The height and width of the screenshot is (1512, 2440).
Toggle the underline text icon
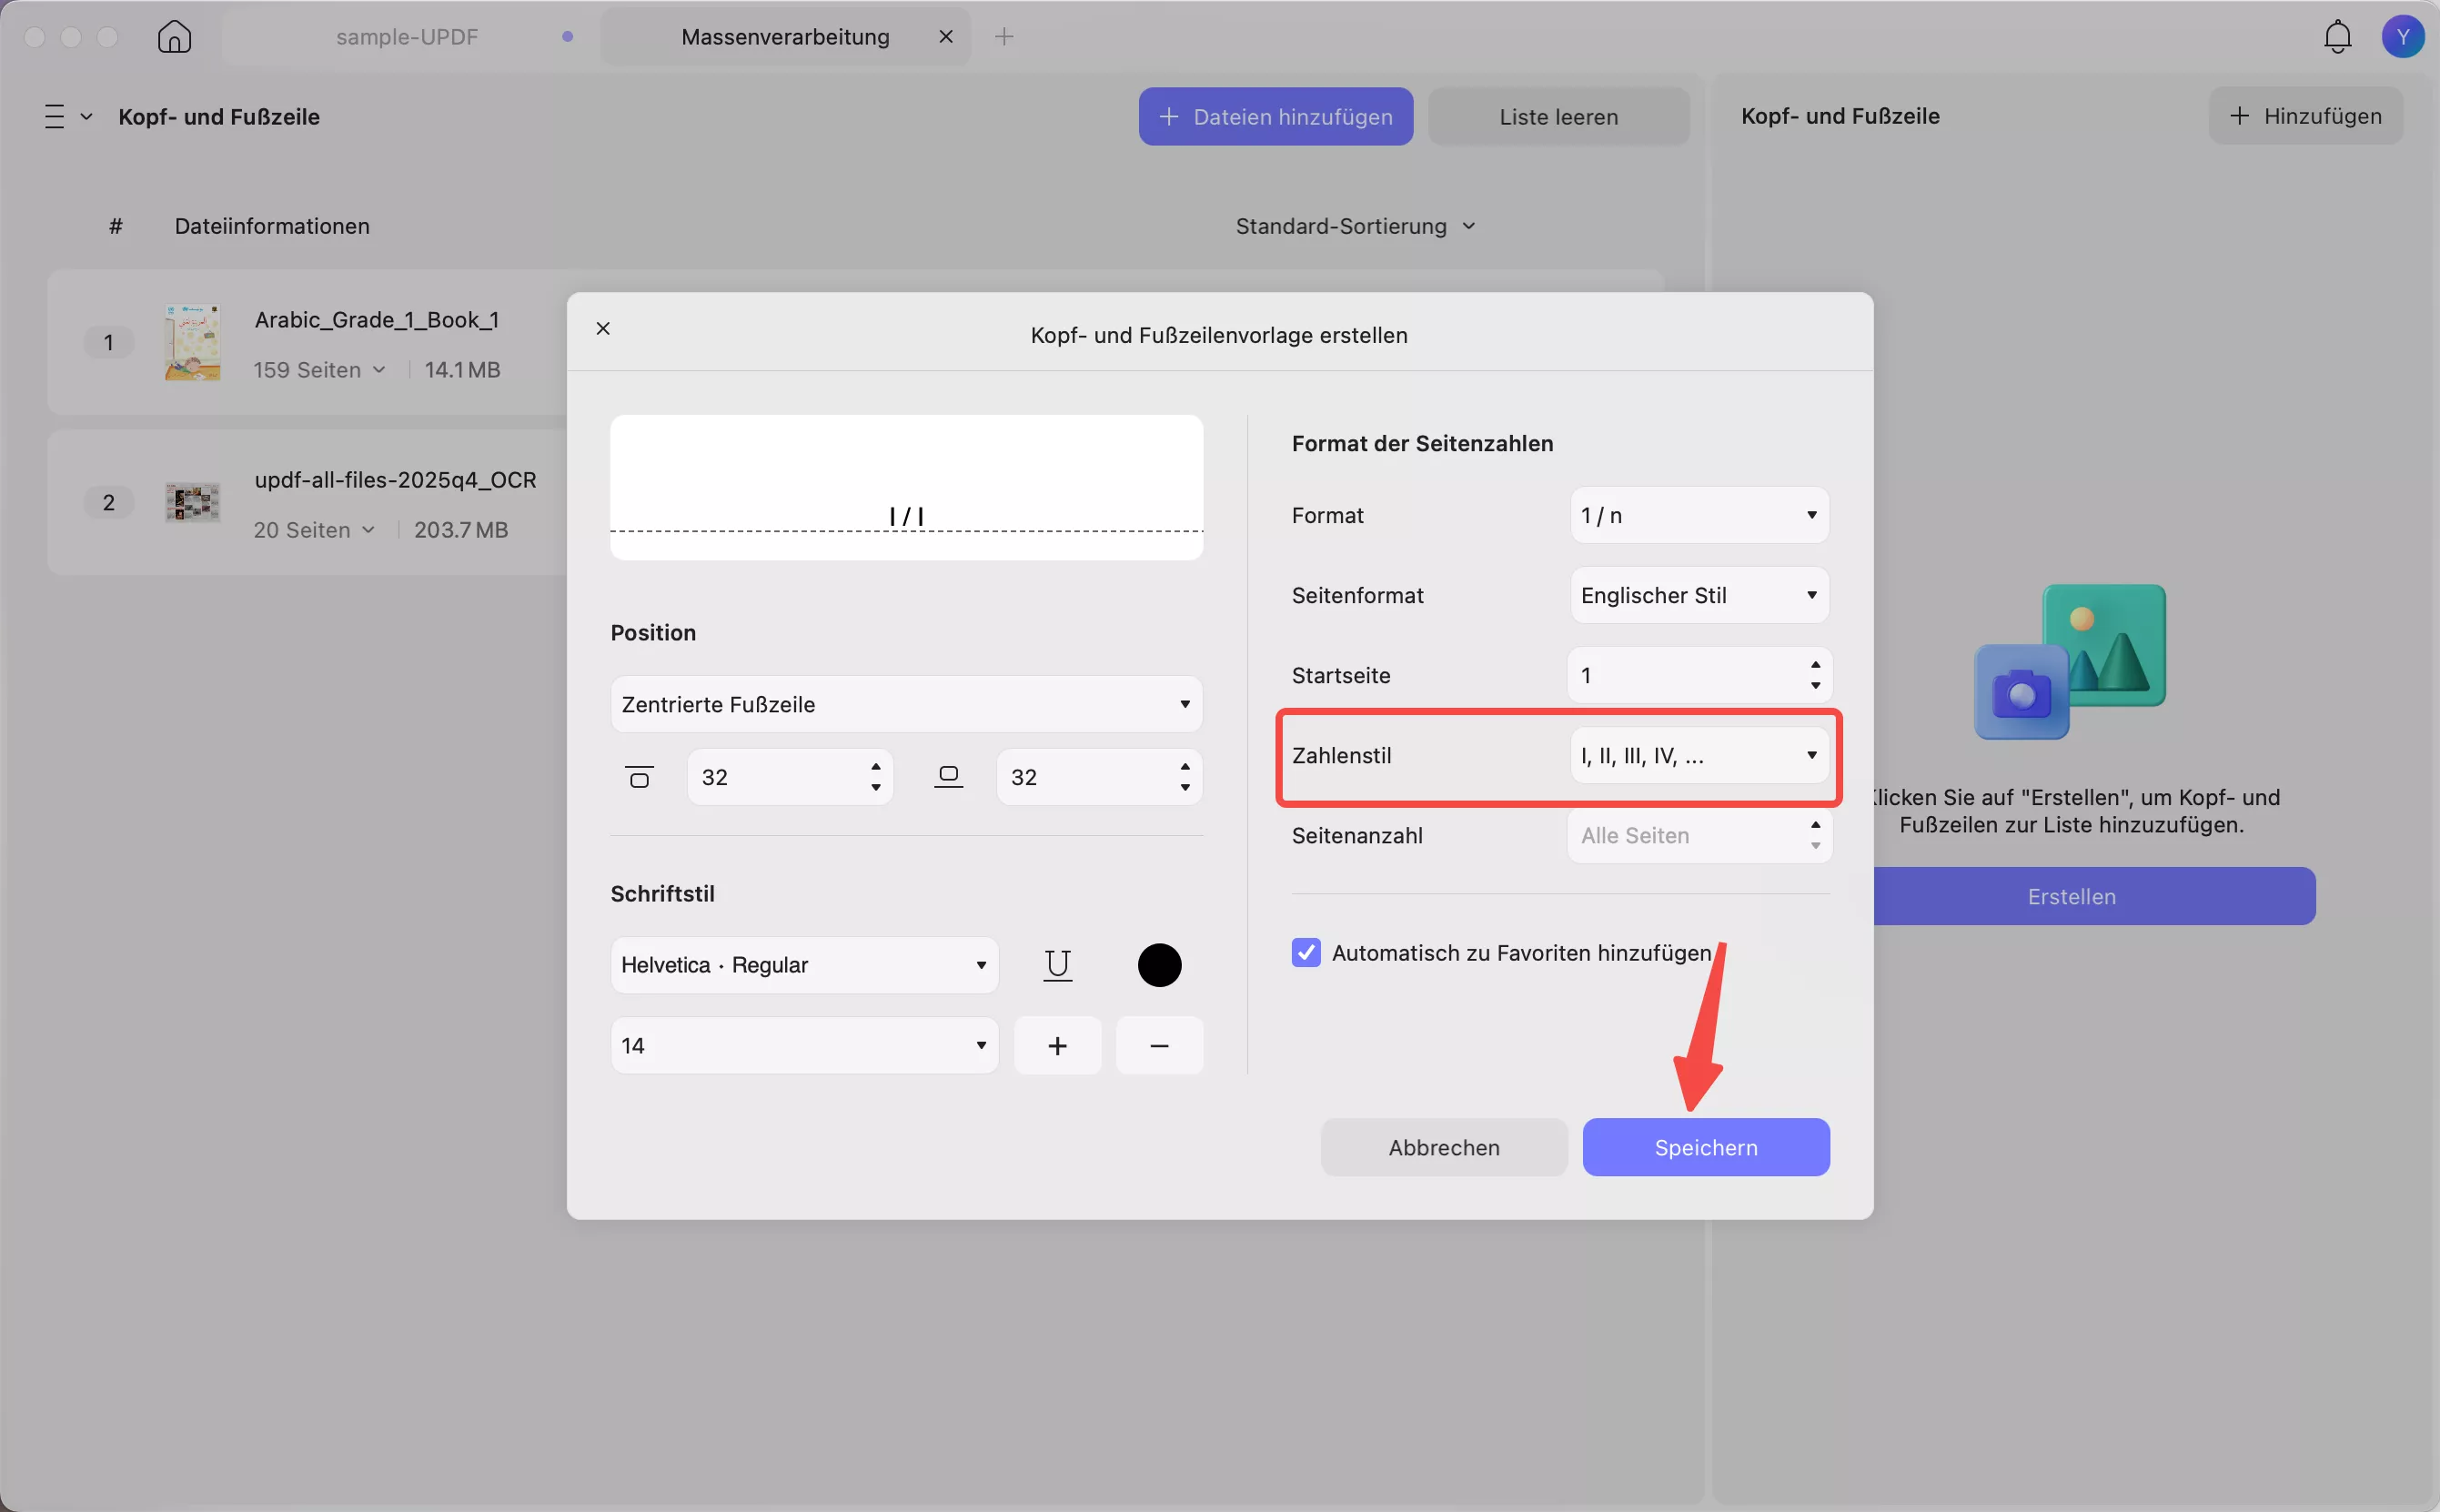pyautogui.click(x=1057, y=965)
